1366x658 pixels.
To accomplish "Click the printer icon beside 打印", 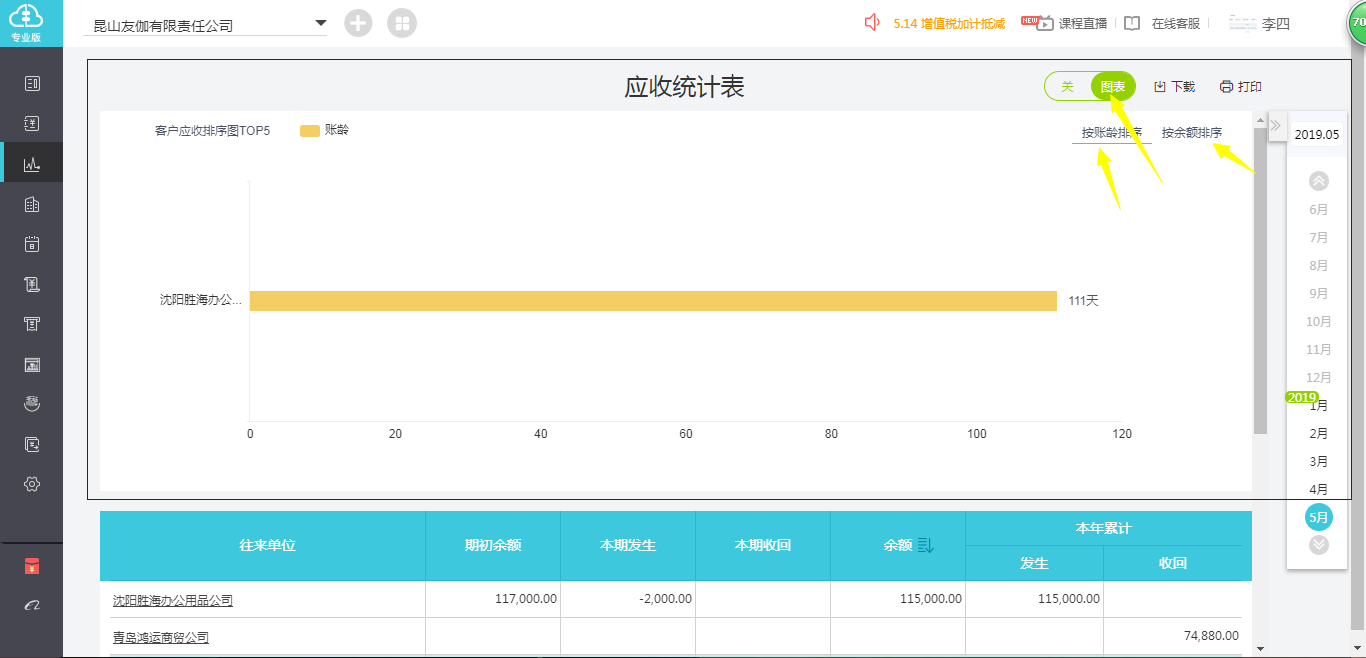I will click(x=1226, y=87).
